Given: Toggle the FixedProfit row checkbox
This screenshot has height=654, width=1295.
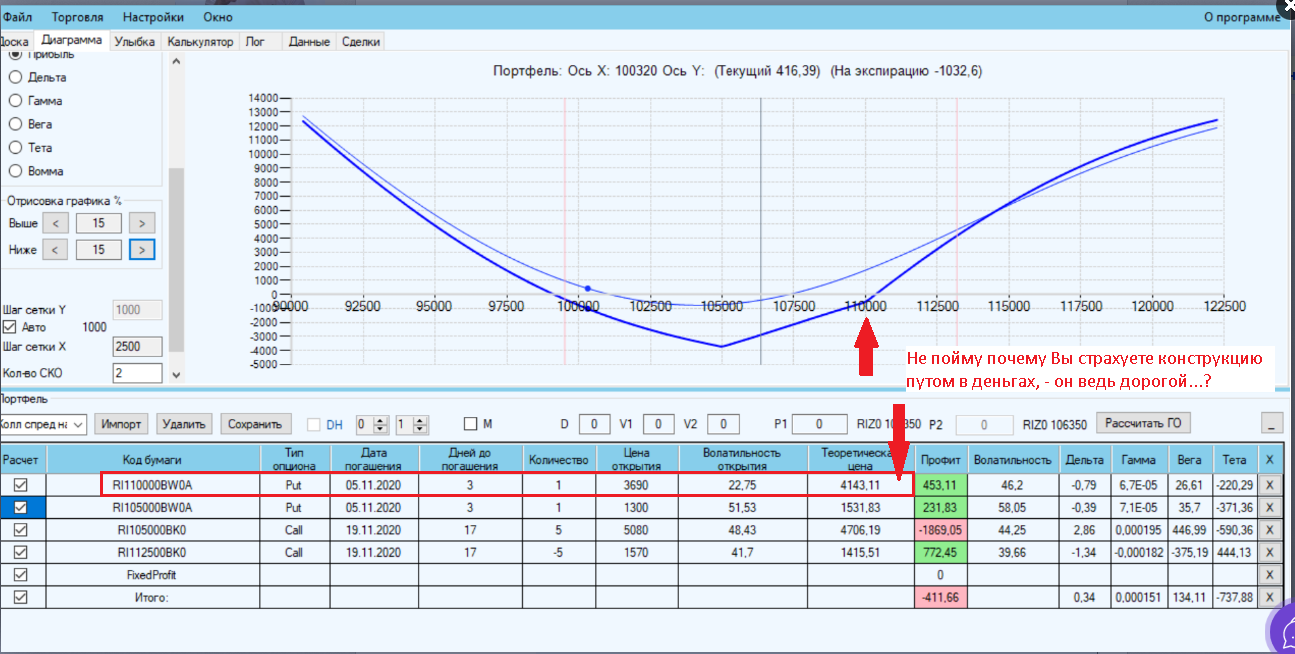Looking at the screenshot, I should (x=20, y=574).
